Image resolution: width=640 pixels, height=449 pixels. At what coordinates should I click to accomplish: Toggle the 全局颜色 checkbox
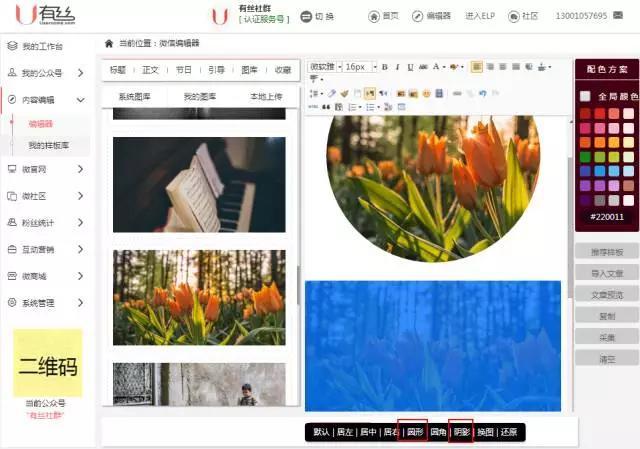coord(585,96)
